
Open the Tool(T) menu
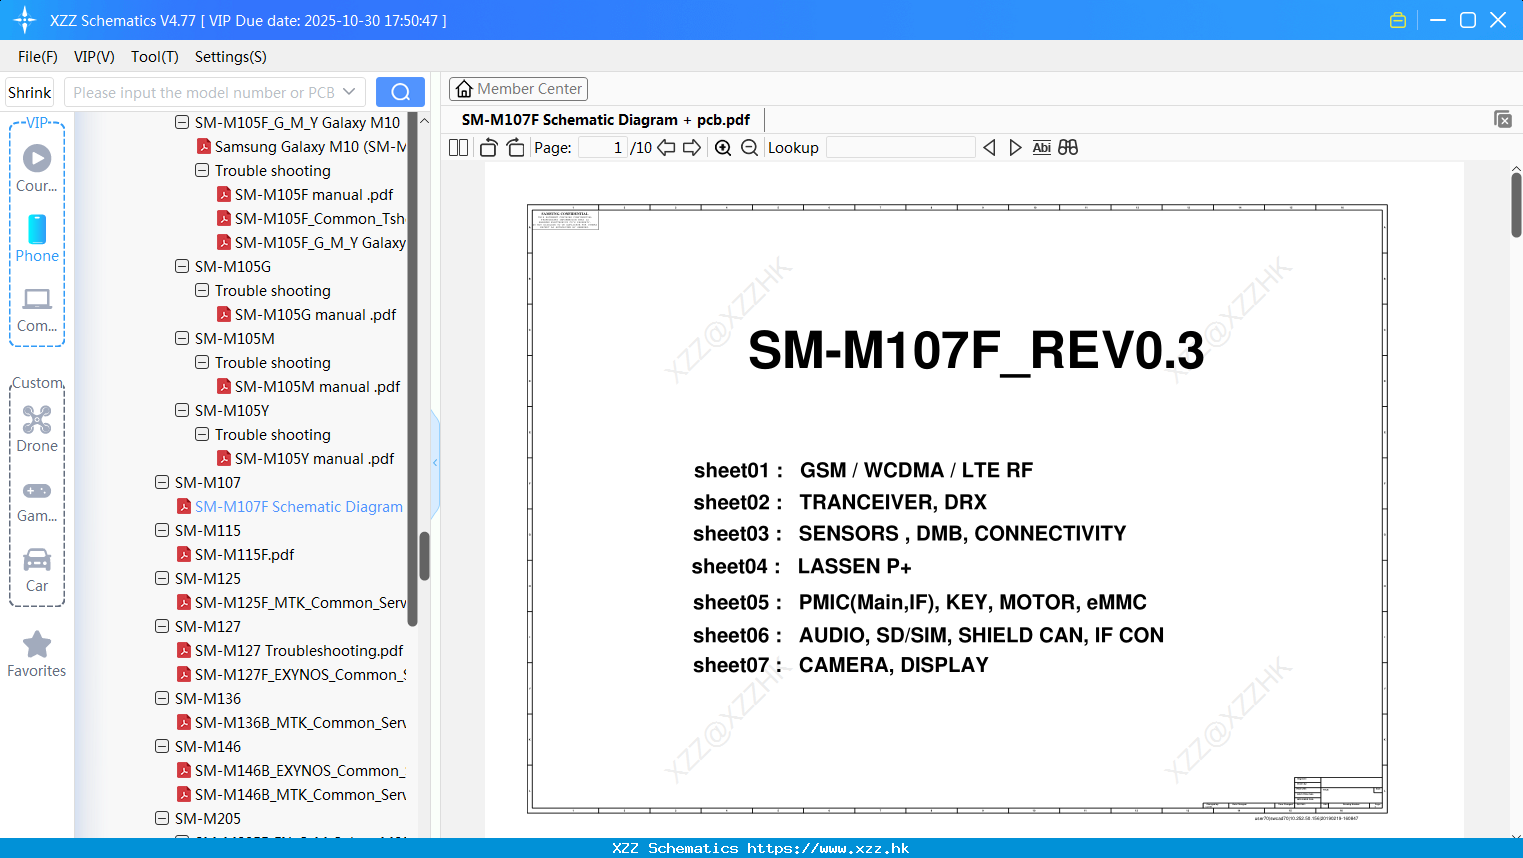(x=155, y=57)
